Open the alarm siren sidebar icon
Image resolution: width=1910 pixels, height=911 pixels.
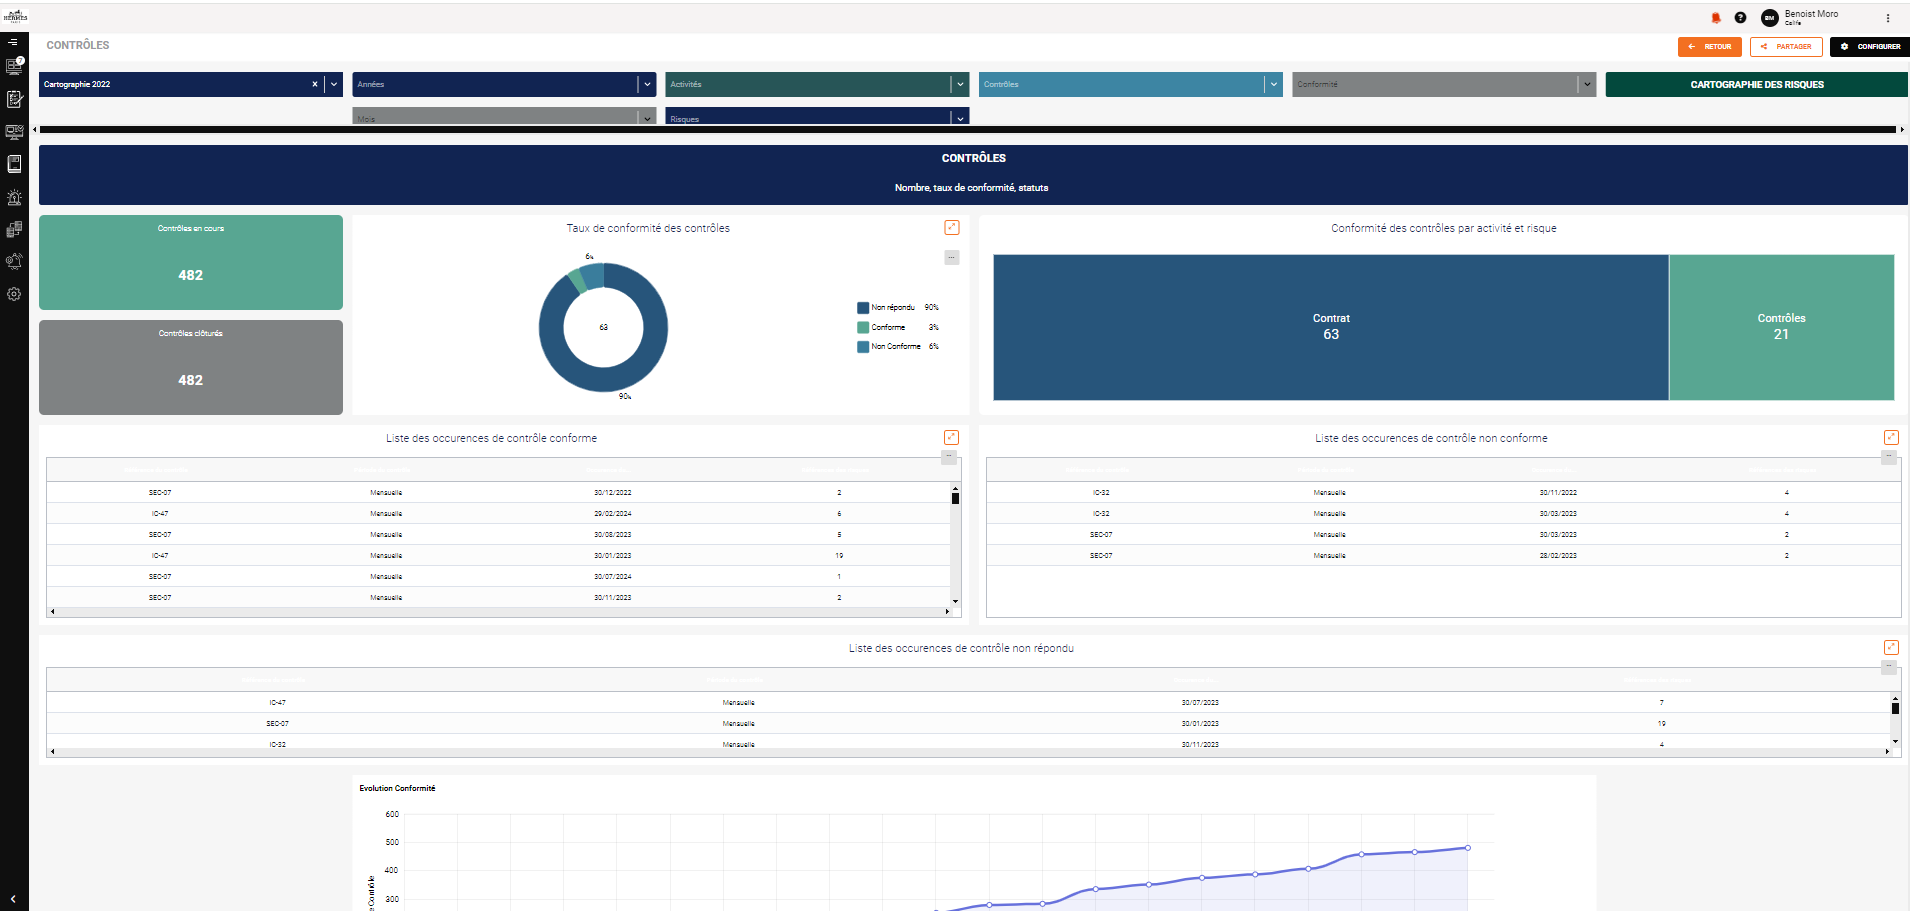pyautogui.click(x=14, y=197)
